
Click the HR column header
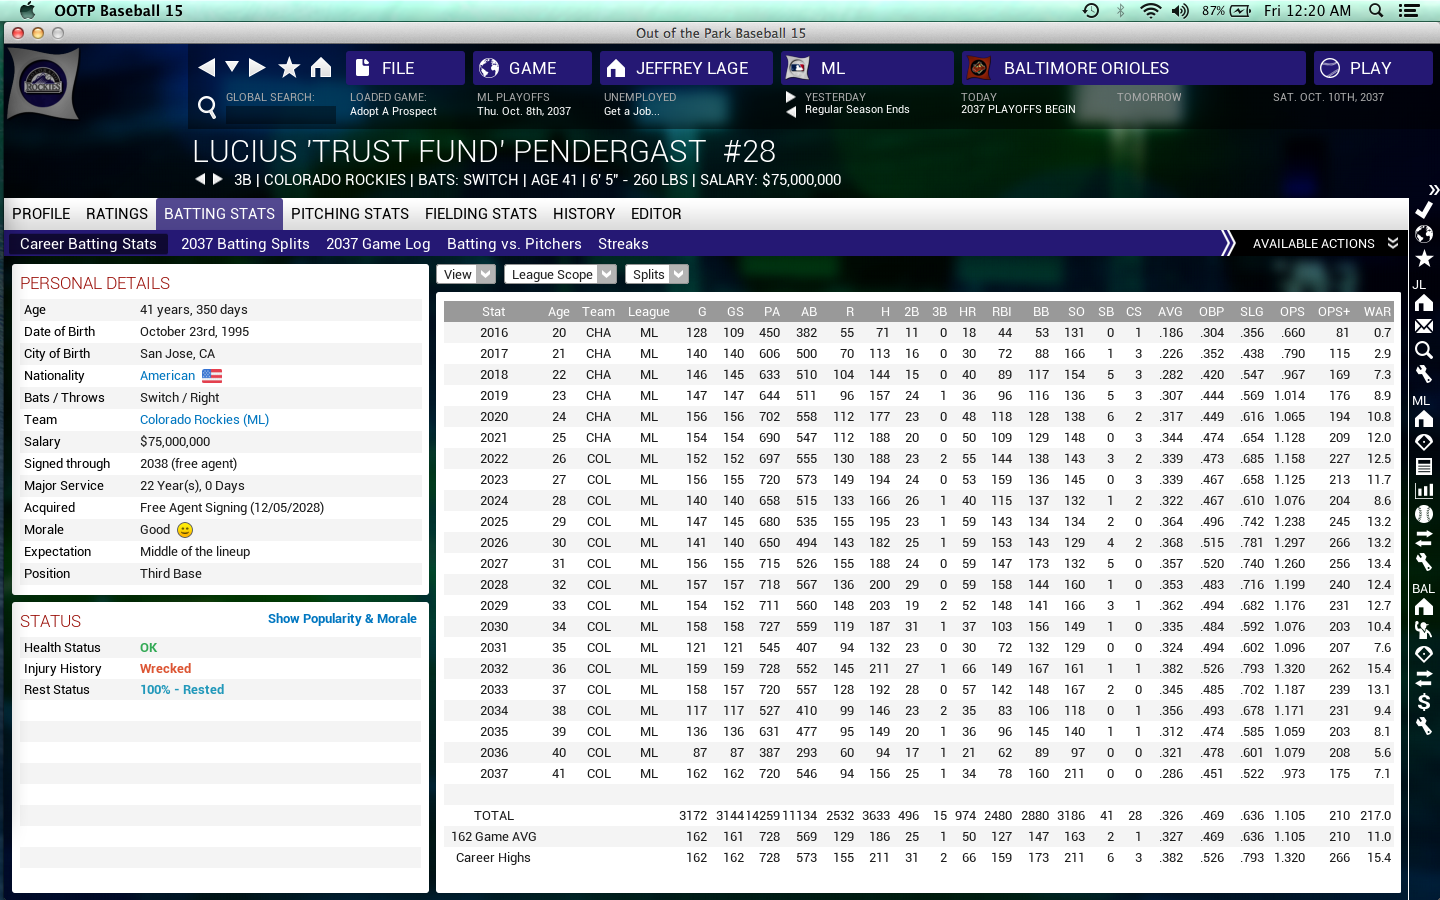(967, 312)
